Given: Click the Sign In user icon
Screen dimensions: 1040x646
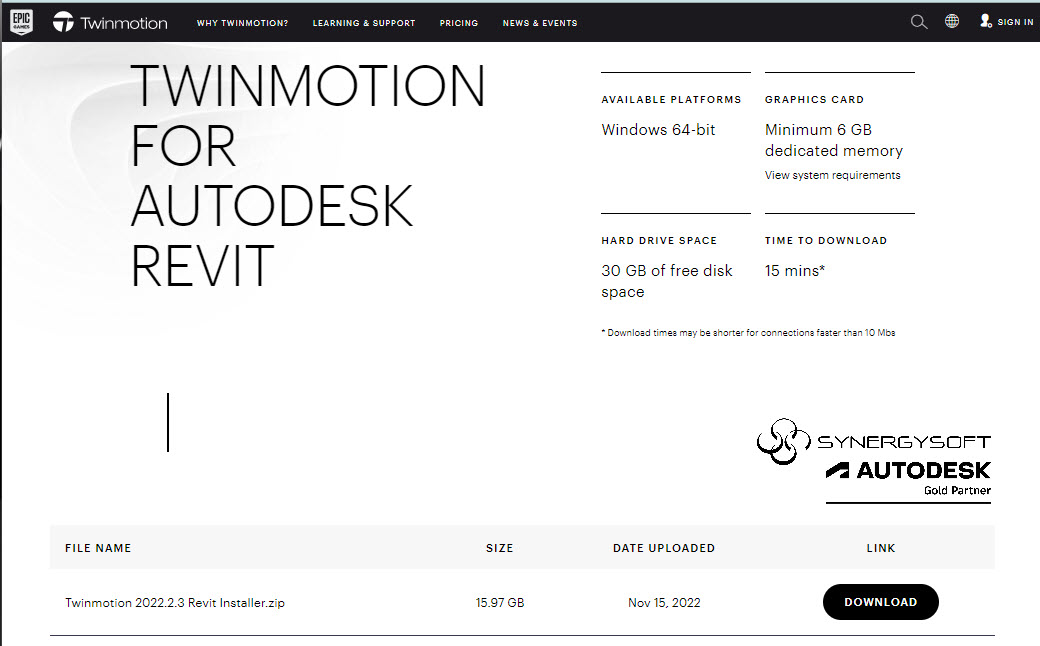Looking at the screenshot, I should [x=986, y=21].
